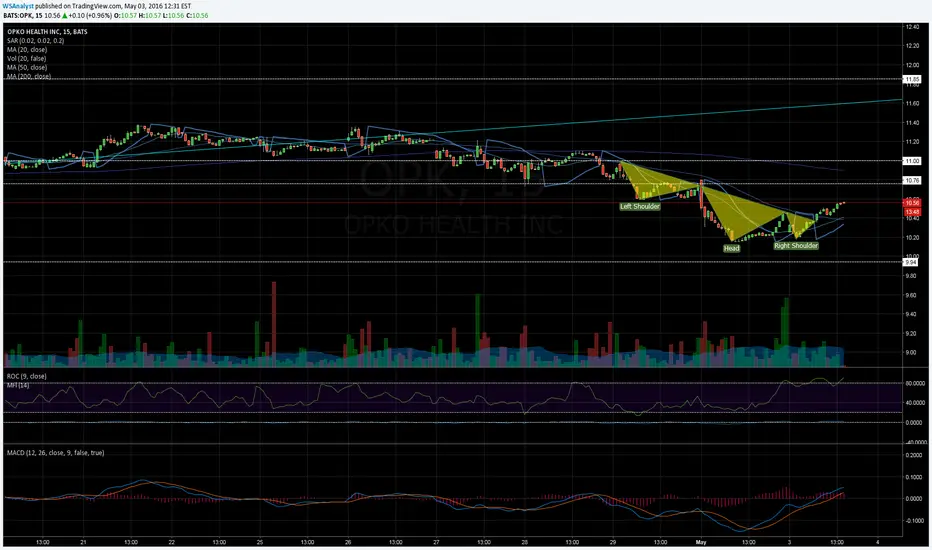Click the 12.00 price axis value

click(x=912, y=65)
